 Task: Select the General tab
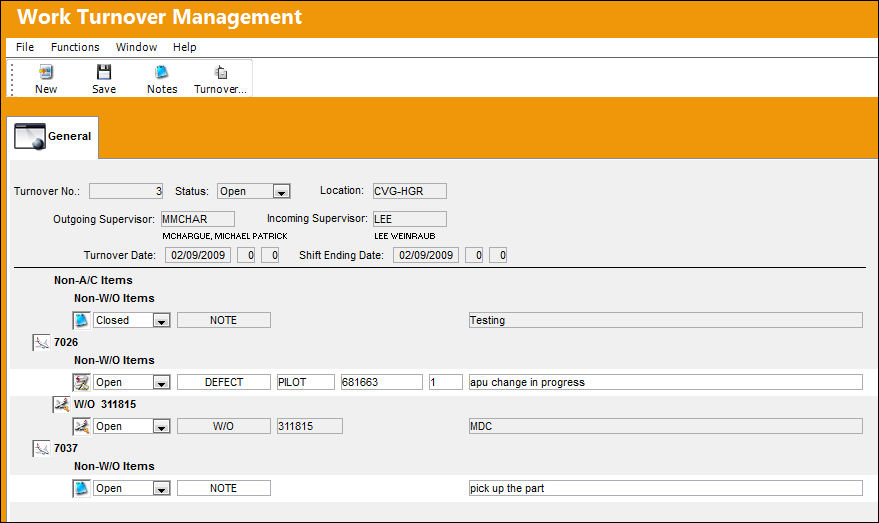53,137
